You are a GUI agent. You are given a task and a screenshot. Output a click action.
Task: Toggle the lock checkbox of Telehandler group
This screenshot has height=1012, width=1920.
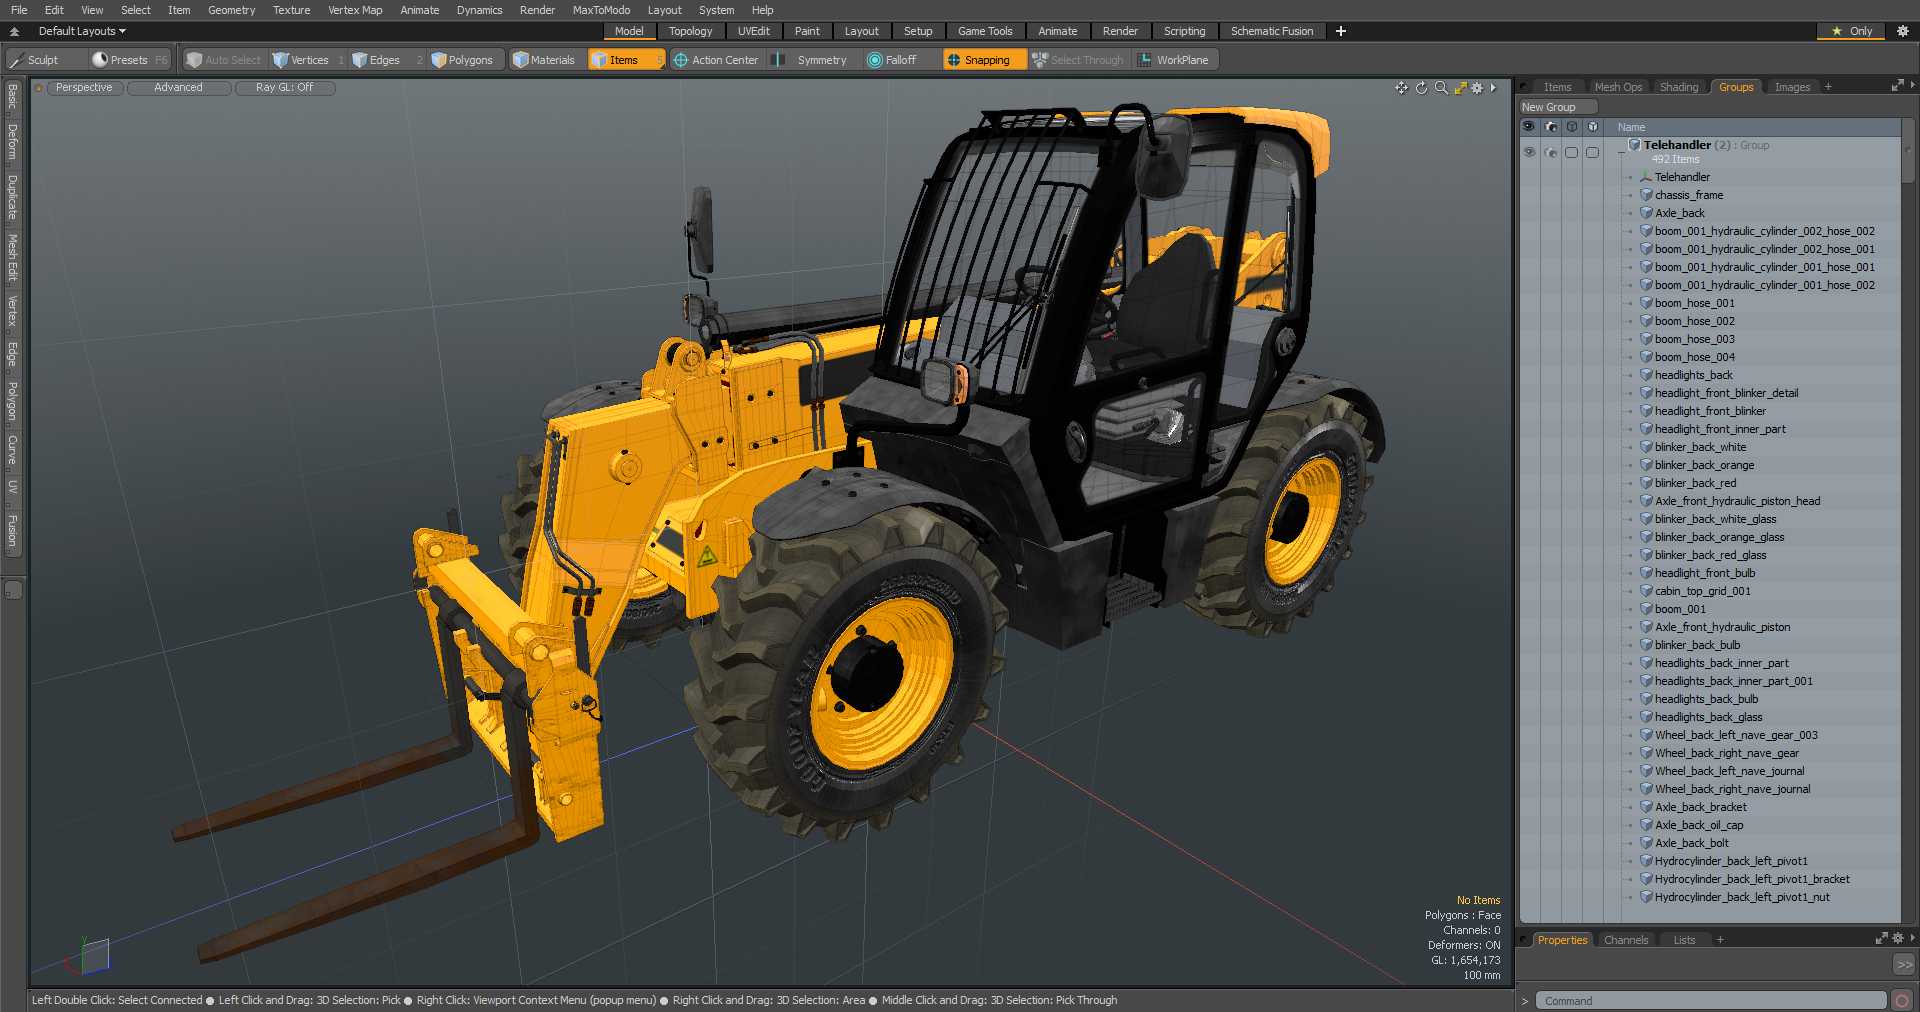[x=1571, y=152]
